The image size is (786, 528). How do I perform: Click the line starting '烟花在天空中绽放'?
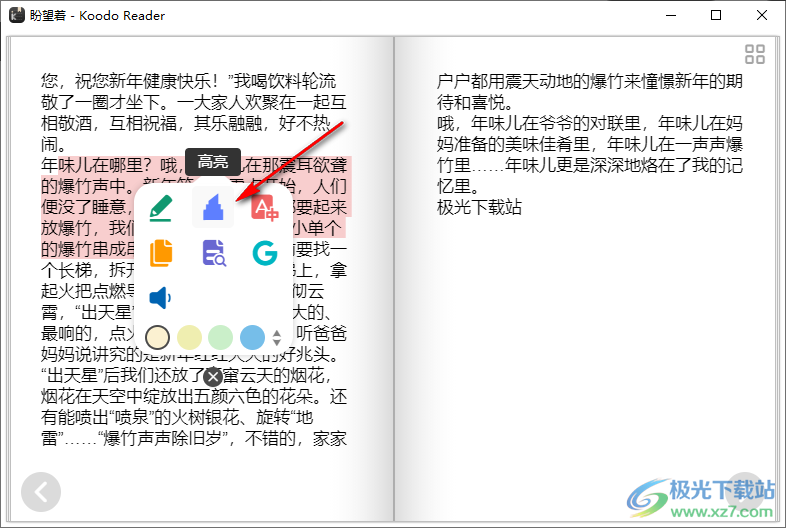pyautogui.click(x=194, y=396)
